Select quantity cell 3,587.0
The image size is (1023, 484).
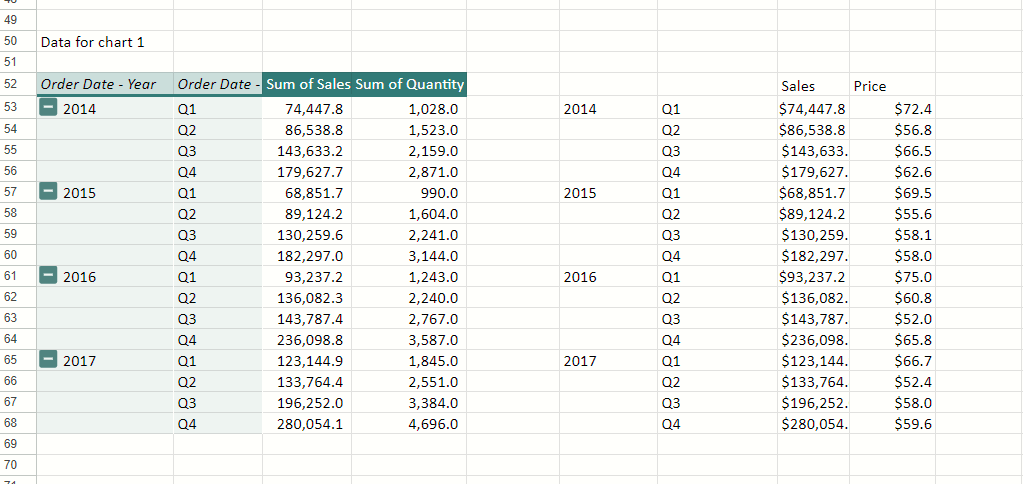click(x=409, y=339)
